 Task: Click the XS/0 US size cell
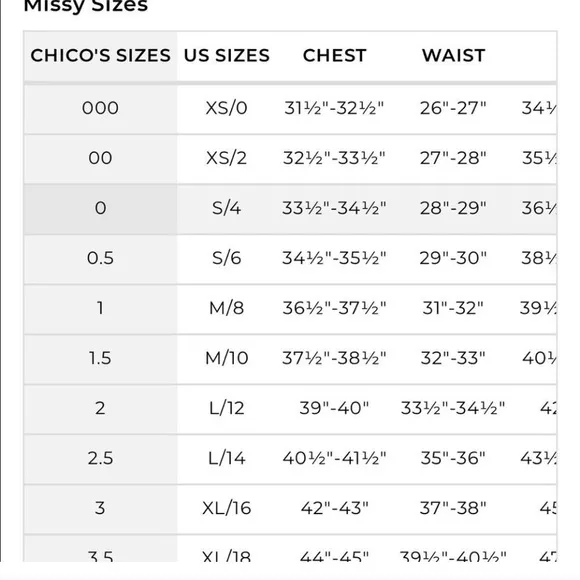[226, 109]
